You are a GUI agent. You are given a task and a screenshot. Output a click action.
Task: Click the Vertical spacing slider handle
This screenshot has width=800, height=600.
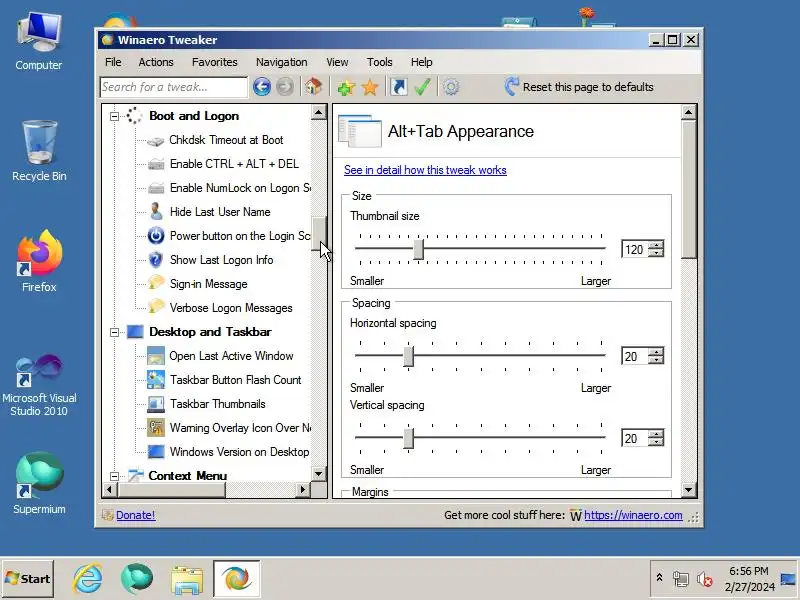[409, 438]
